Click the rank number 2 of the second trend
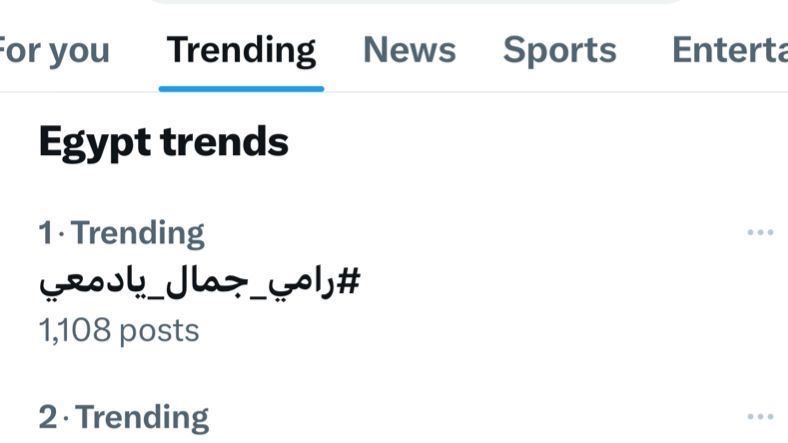 [x=47, y=417]
